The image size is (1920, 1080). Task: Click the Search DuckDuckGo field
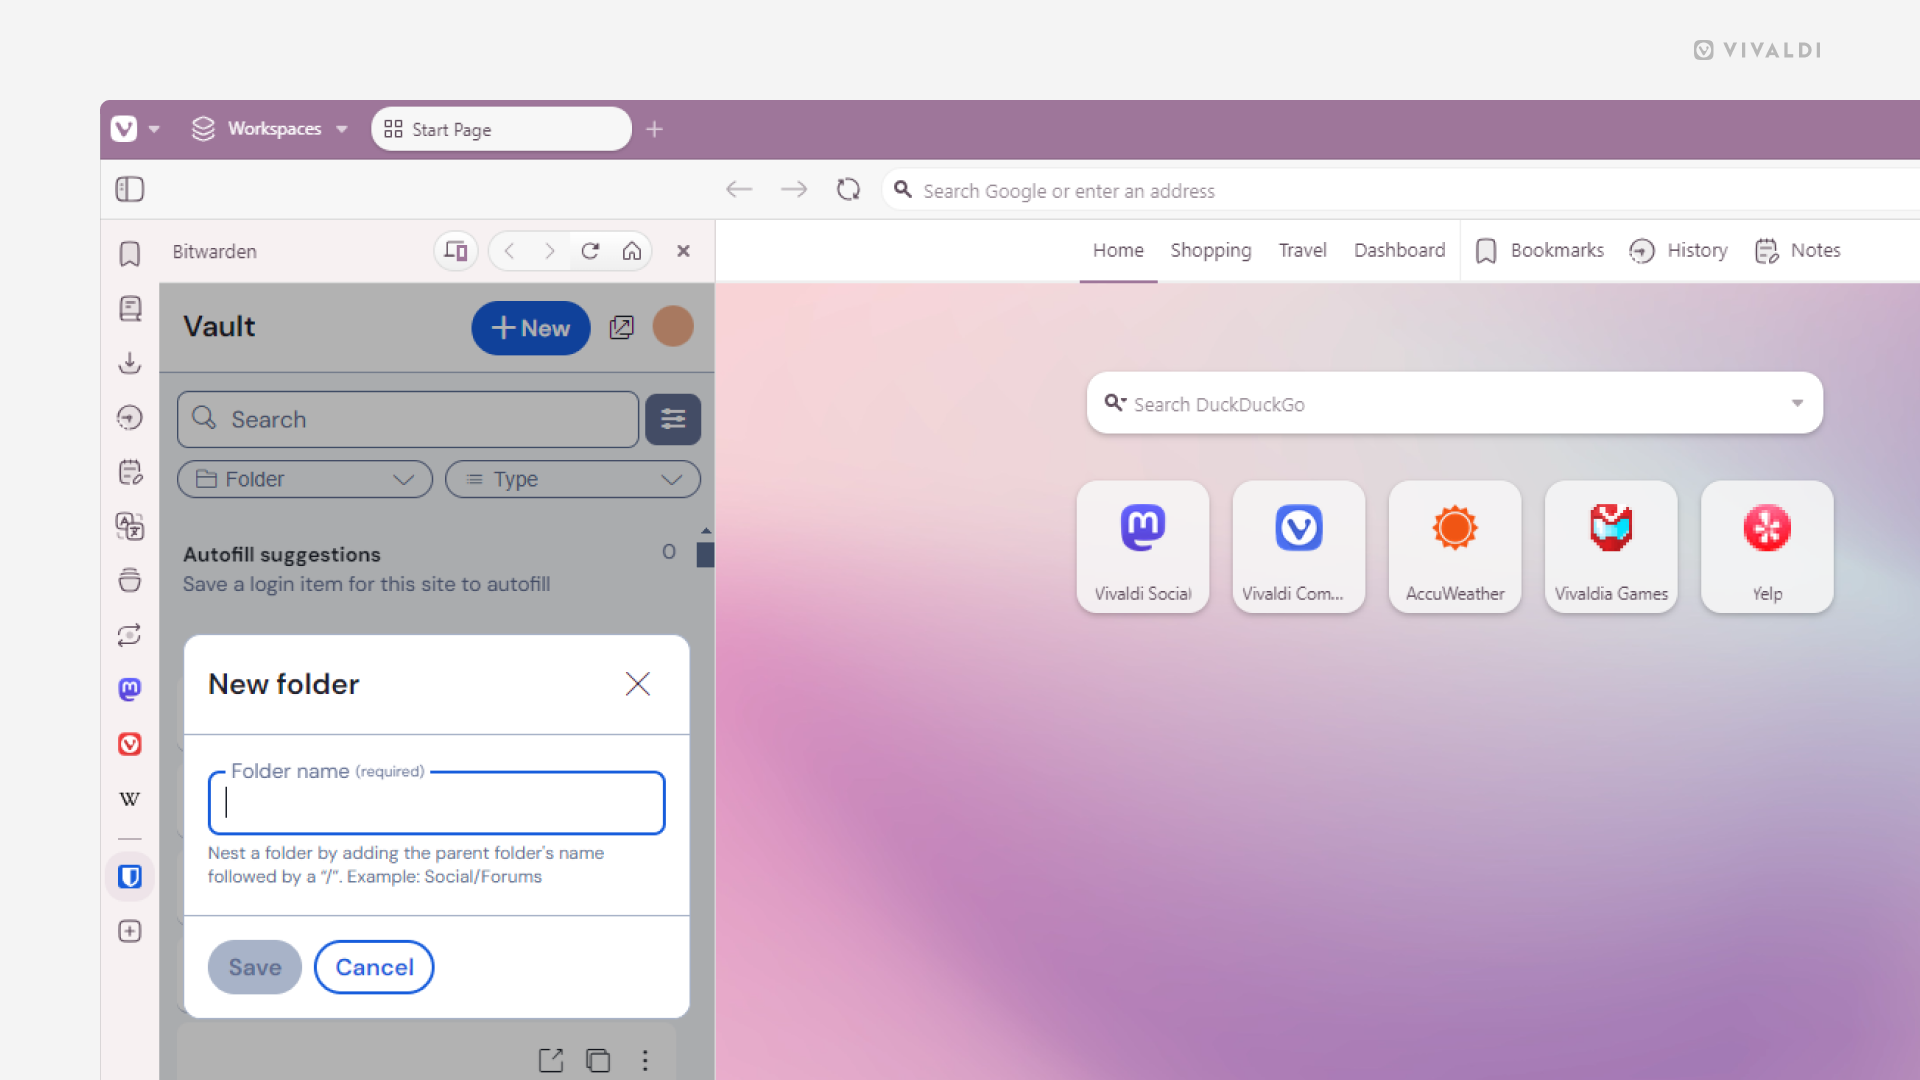(1455, 404)
